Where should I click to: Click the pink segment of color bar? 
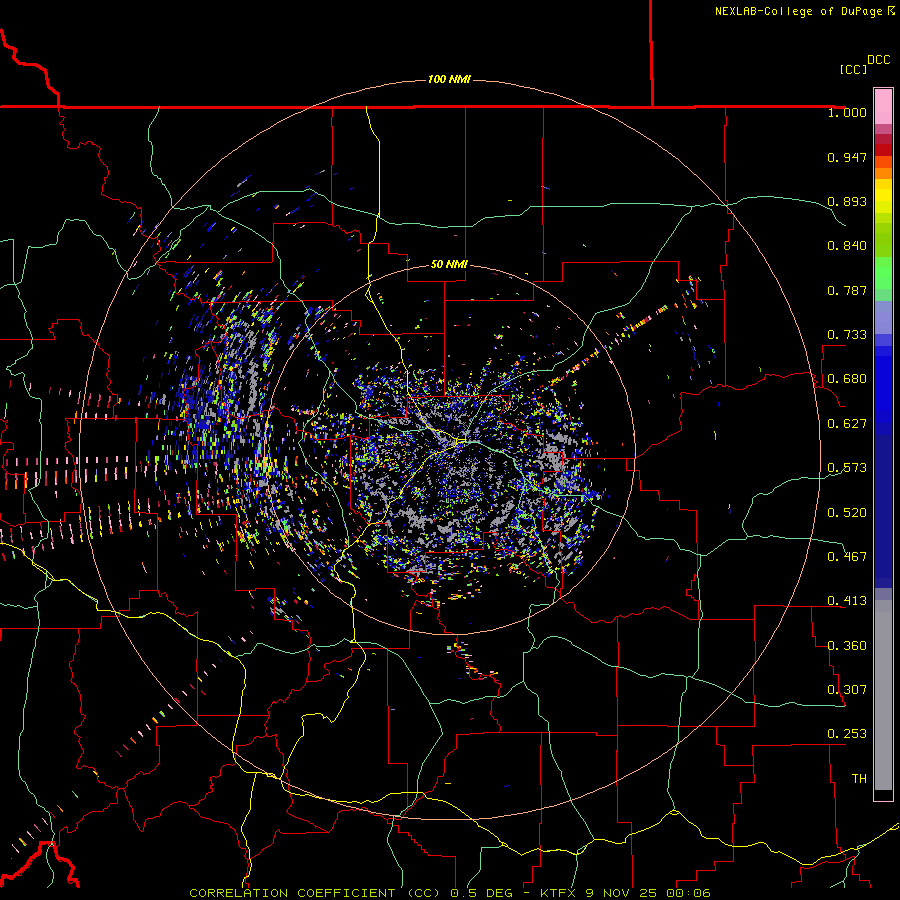point(883,107)
